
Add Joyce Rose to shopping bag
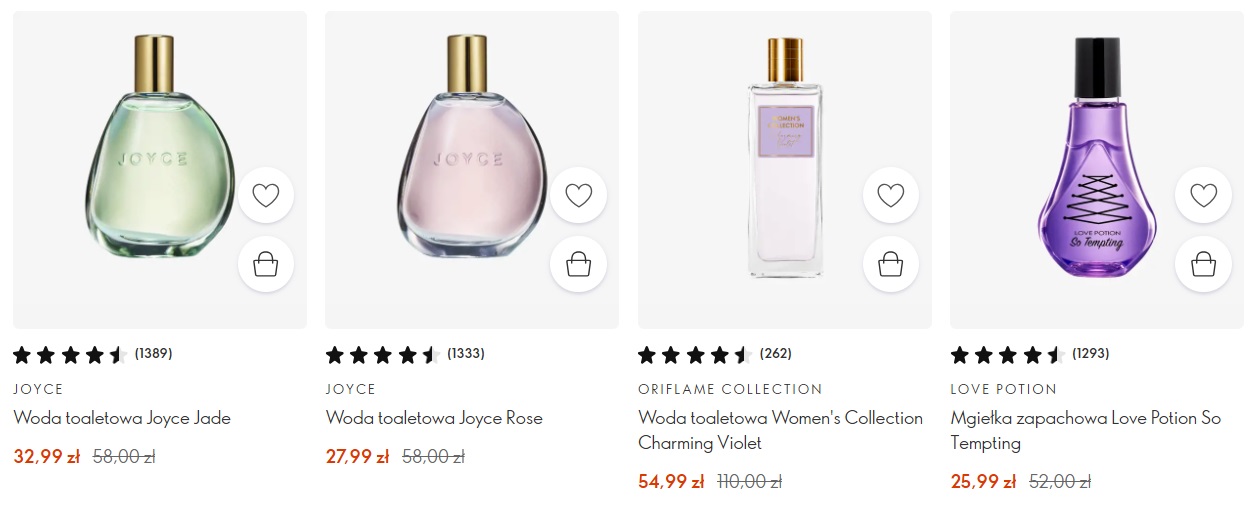point(579,264)
